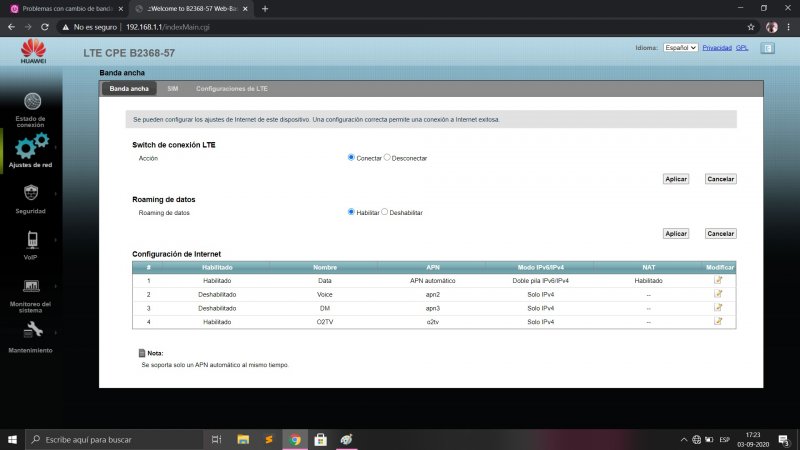Click the logout icon in header
Image resolution: width=800 pixels, height=450 pixels.
767,48
